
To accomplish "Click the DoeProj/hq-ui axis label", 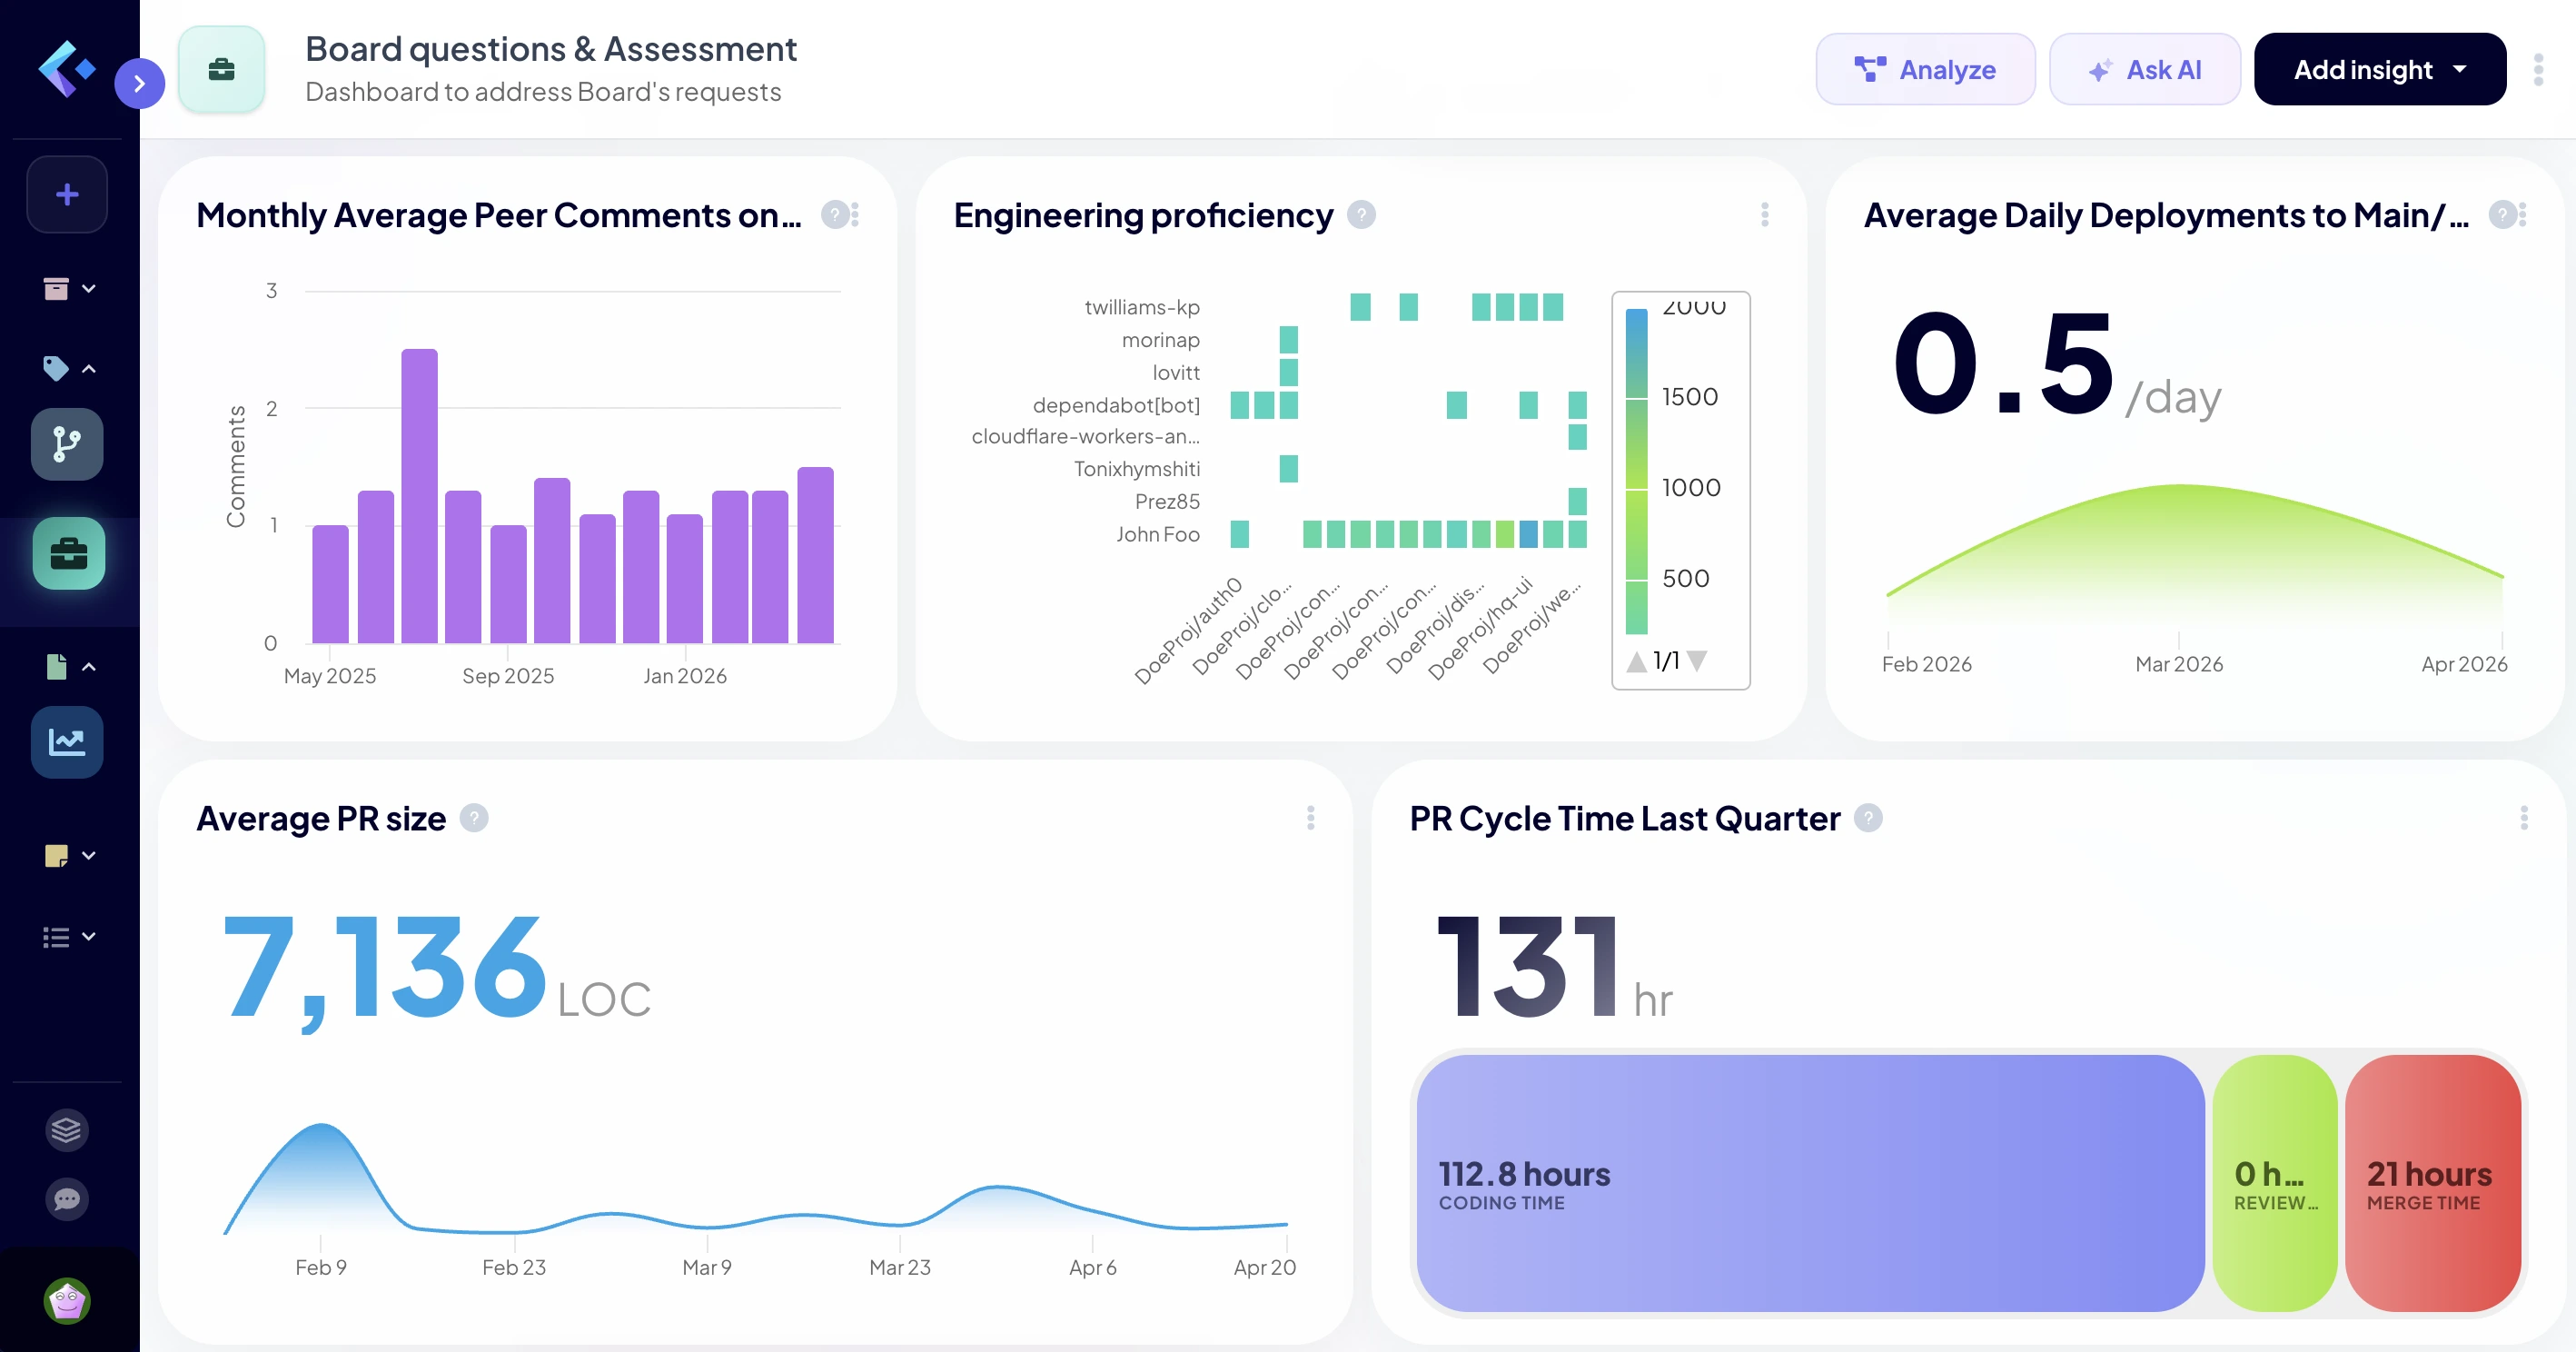I will pyautogui.click(x=1480, y=627).
